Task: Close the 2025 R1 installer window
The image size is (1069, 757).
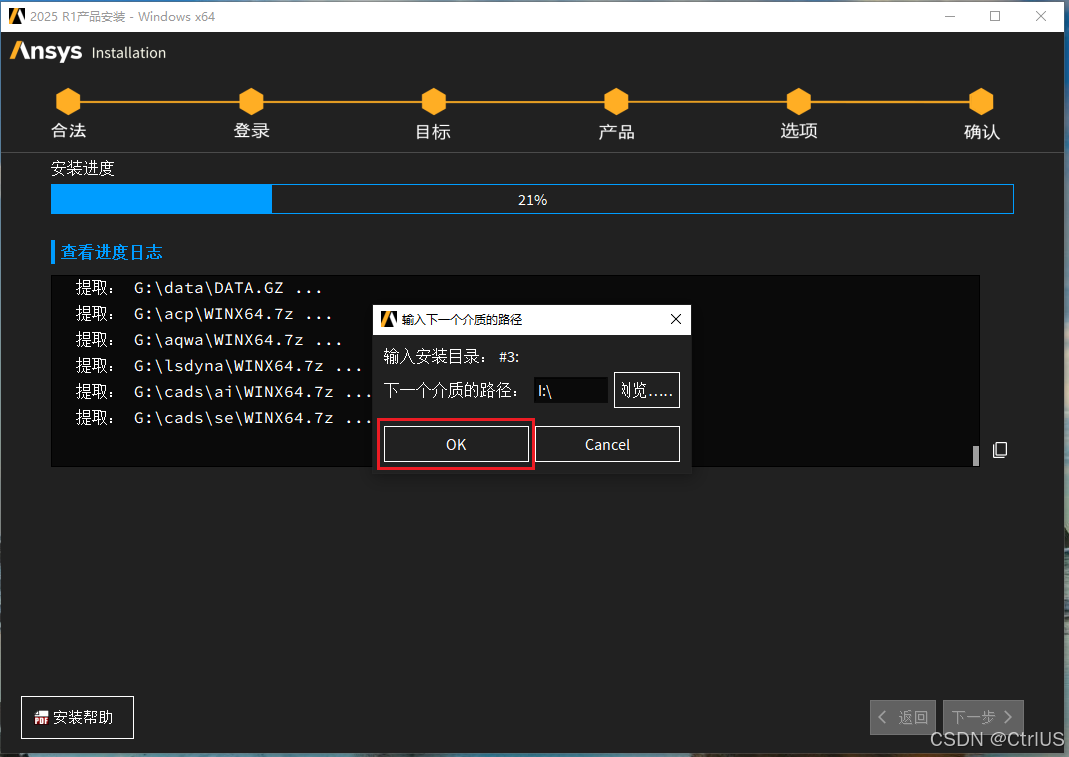Action: pos(1040,16)
